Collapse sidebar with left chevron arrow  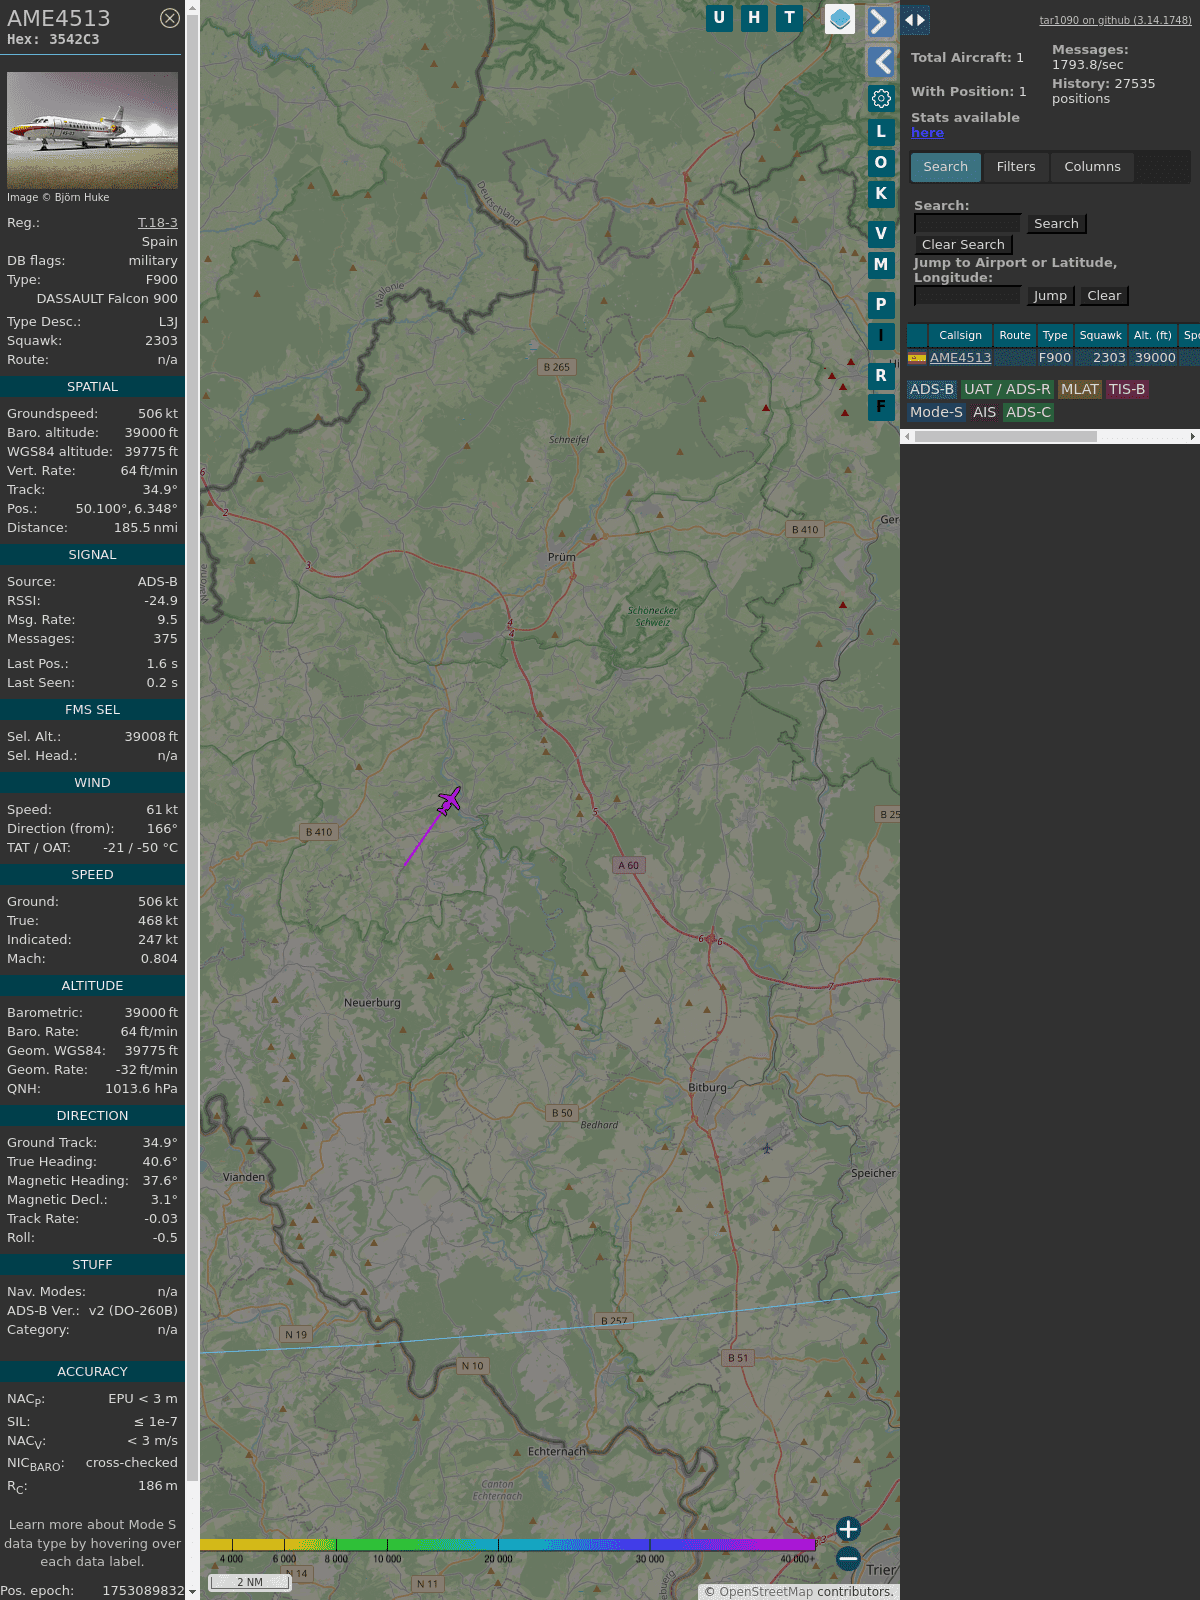pos(881,62)
